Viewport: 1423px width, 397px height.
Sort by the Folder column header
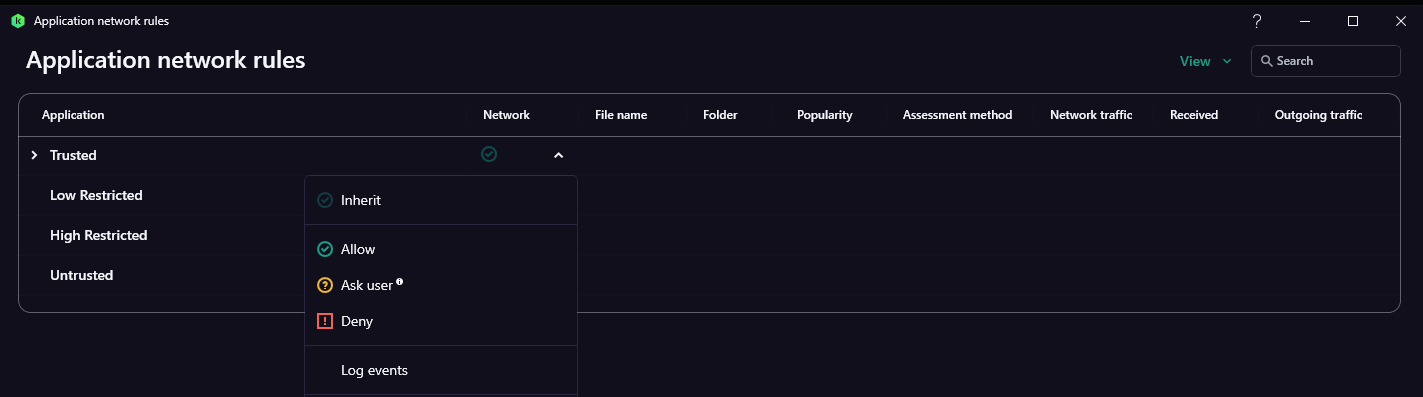pyautogui.click(x=720, y=115)
